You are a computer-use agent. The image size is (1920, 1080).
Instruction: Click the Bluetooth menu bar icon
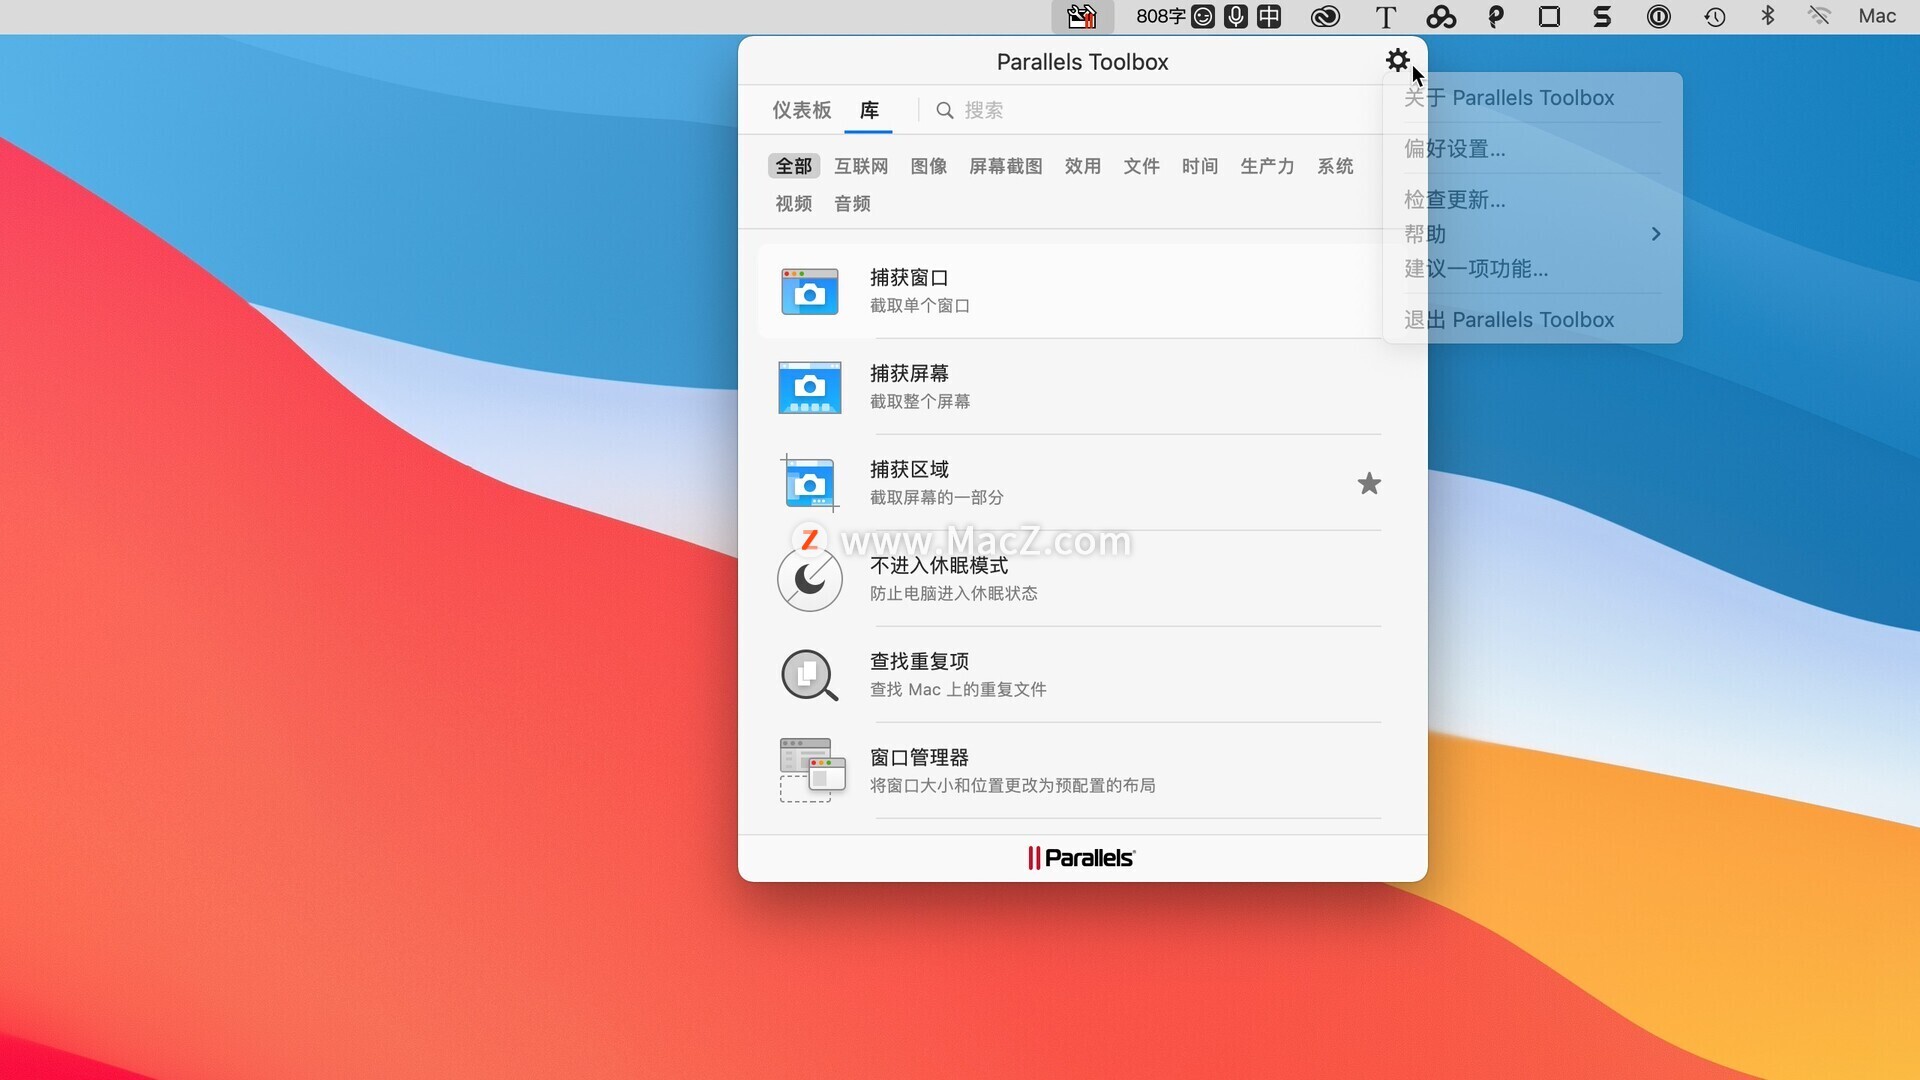[1768, 16]
